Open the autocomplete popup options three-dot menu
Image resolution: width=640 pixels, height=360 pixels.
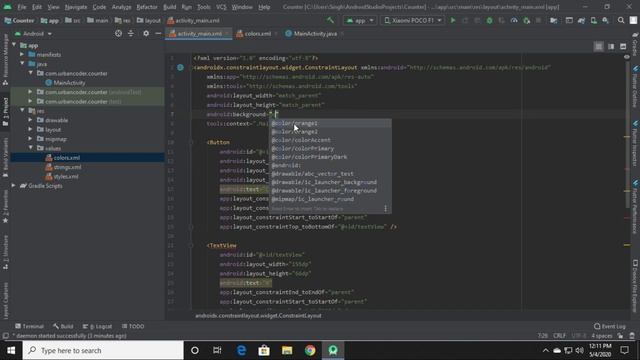(385, 209)
